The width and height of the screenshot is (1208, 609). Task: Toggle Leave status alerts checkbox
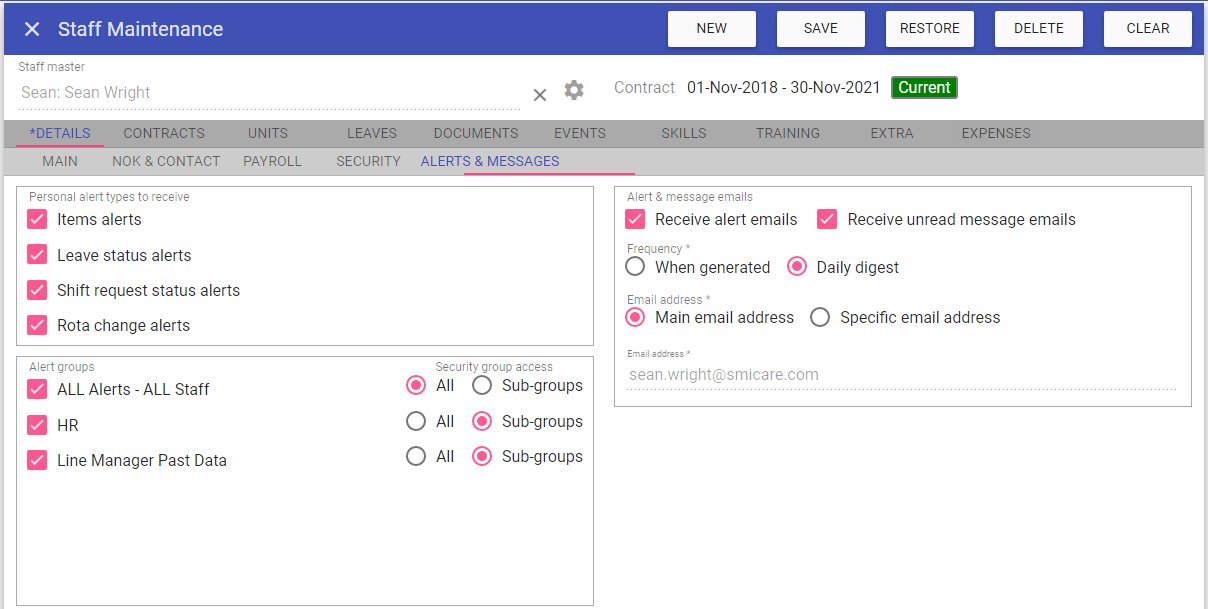pyautogui.click(x=38, y=255)
